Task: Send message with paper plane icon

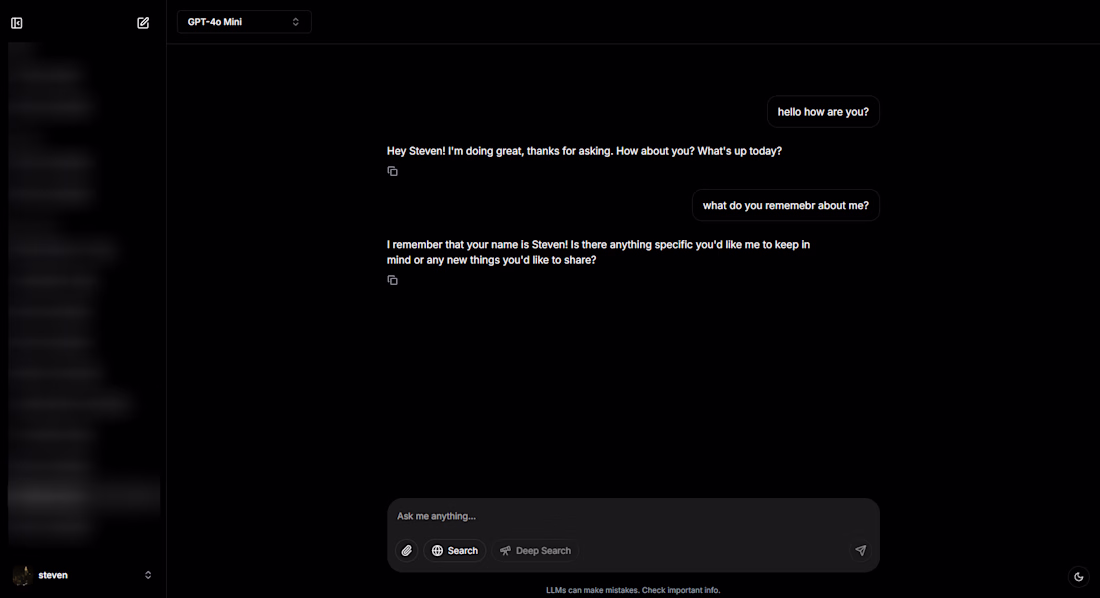Action: [x=861, y=551]
